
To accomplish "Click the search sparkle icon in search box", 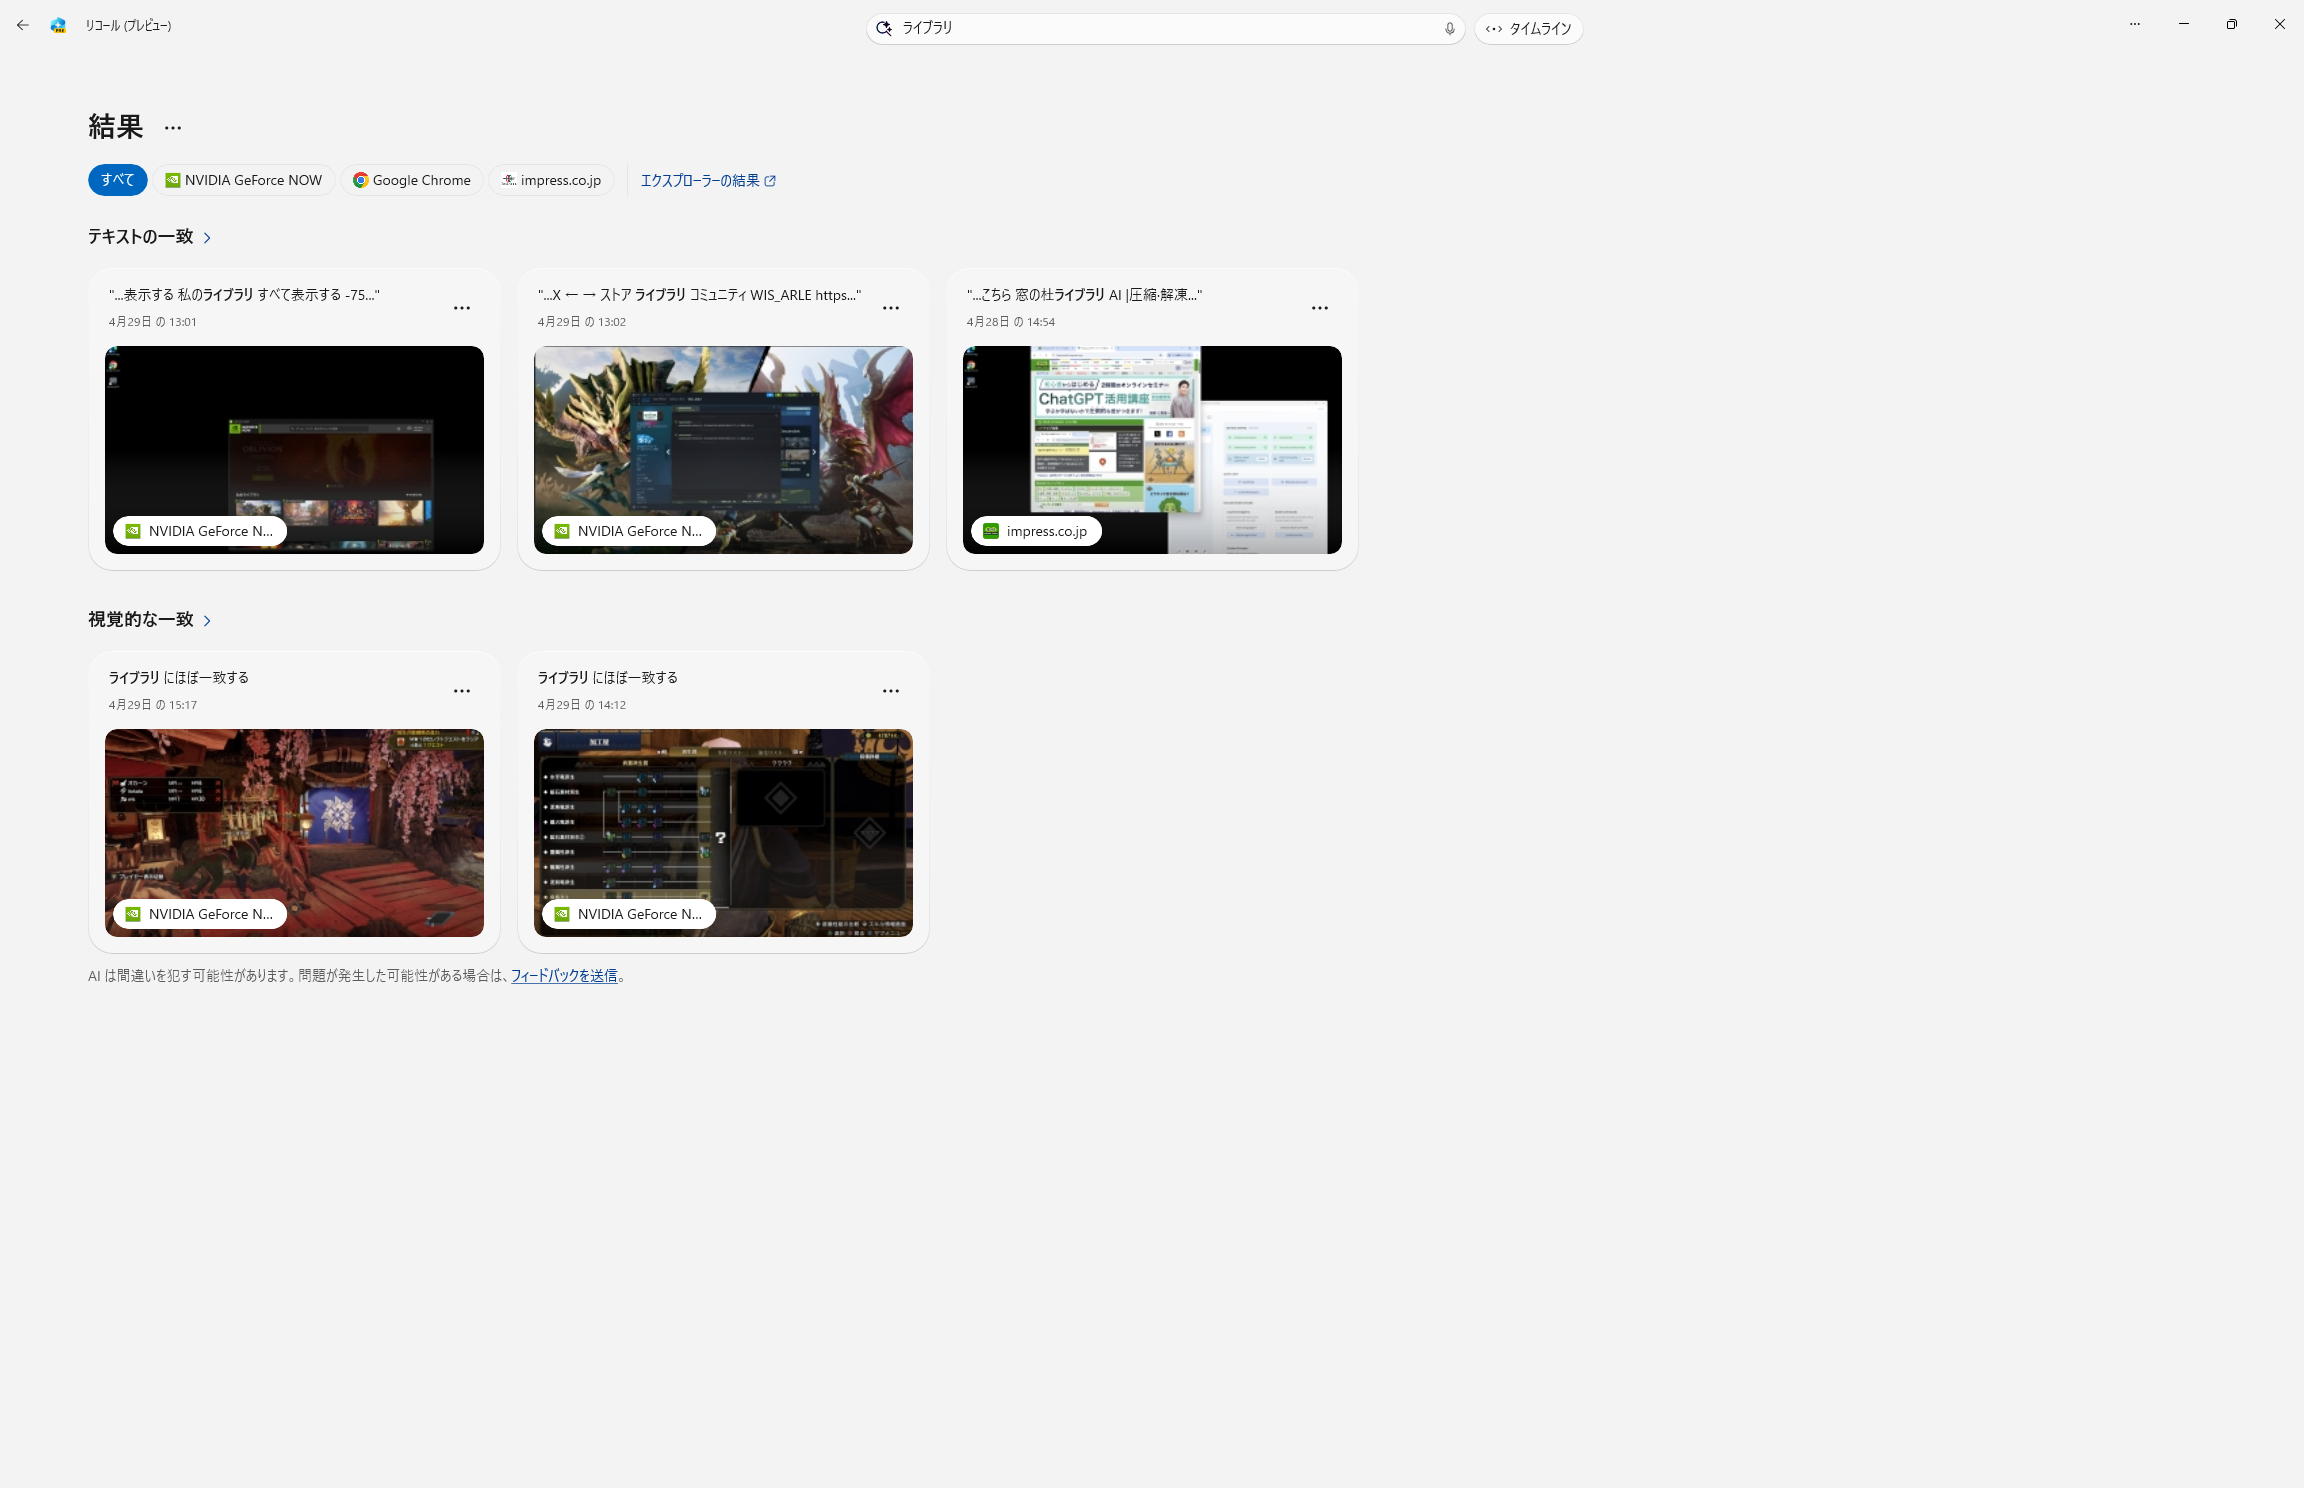I will tap(884, 28).
